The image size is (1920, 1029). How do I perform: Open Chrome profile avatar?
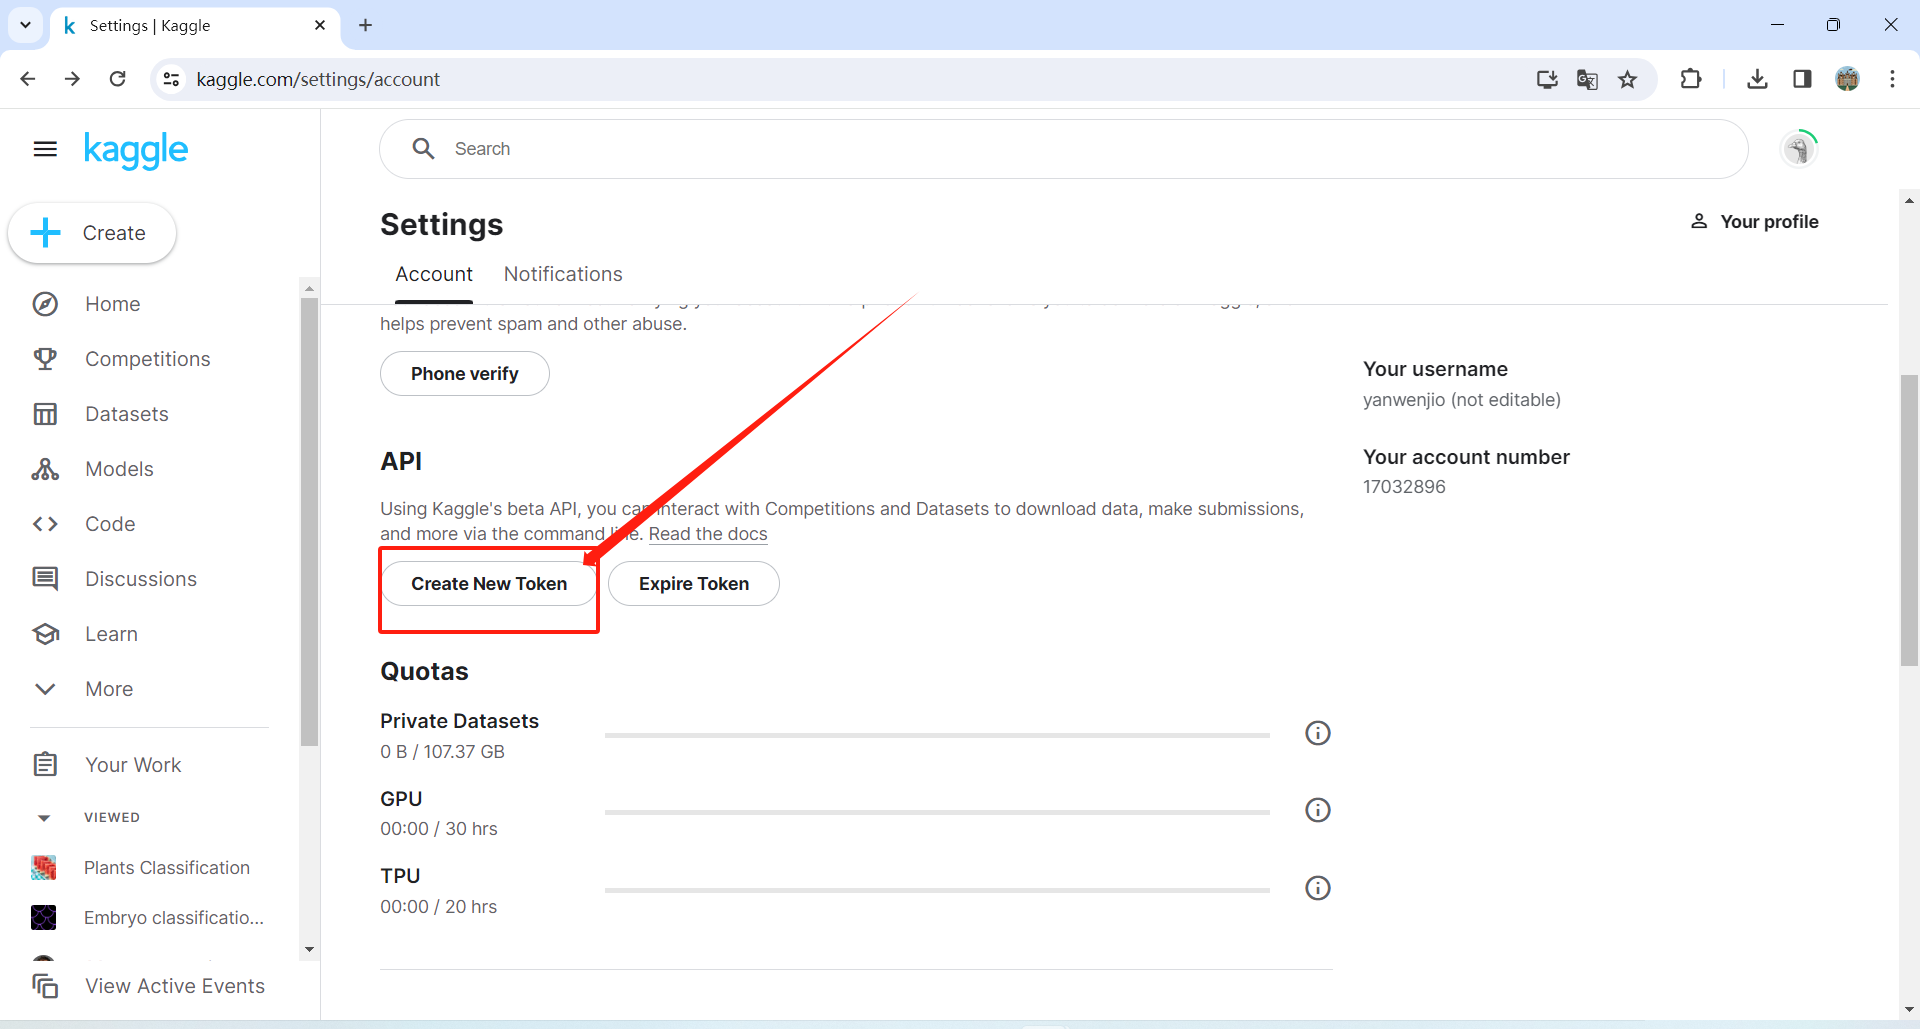[x=1847, y=79]
